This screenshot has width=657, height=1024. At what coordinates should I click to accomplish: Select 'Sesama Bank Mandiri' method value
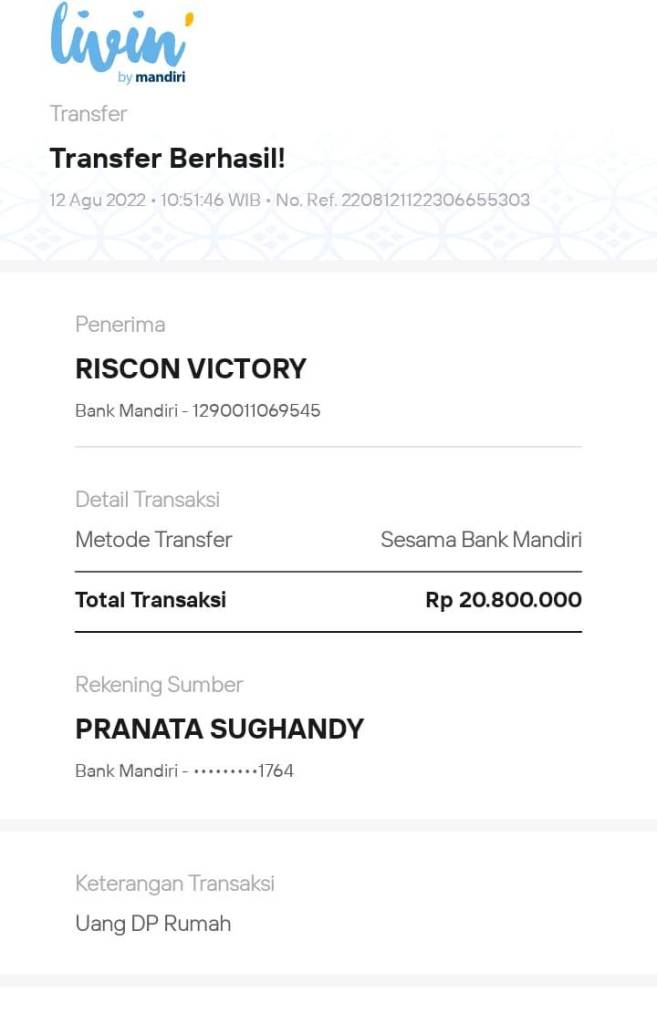[x=481, y=540]
